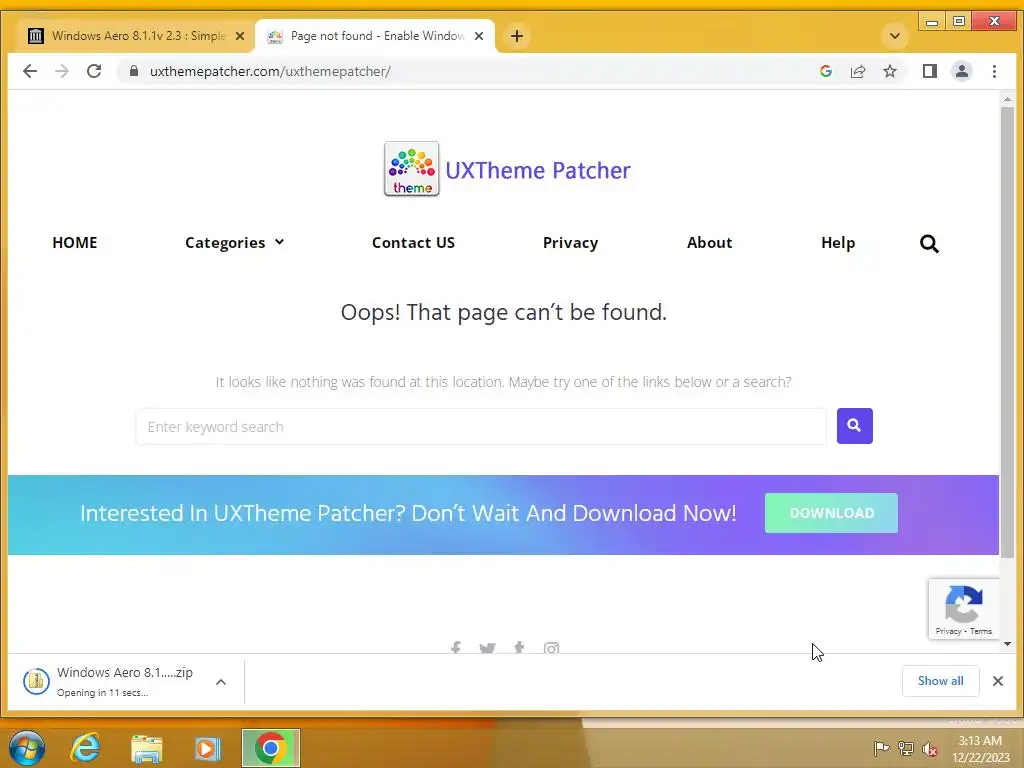Image resolution: width=1024 pixels, height=768 pixels.
Task: Expand the Categories menu
Action: (x=234, y=243)
